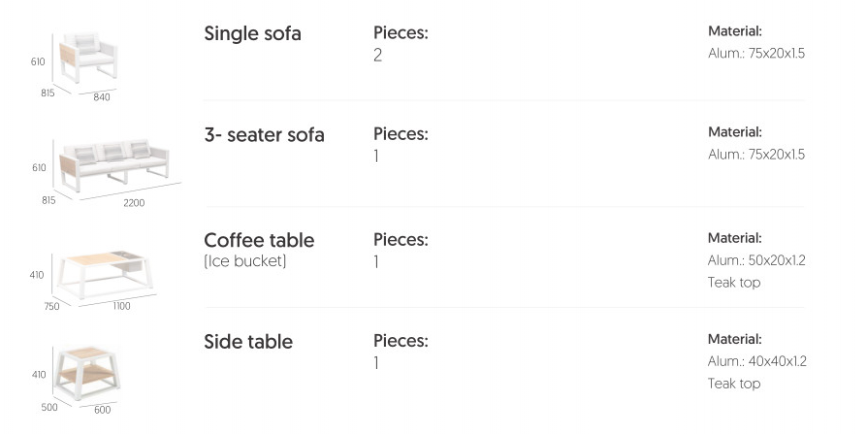Click the Pieces label for 3-seater sofa
Viewport: 861px width, 434px height.
click(x=400, y=134)
